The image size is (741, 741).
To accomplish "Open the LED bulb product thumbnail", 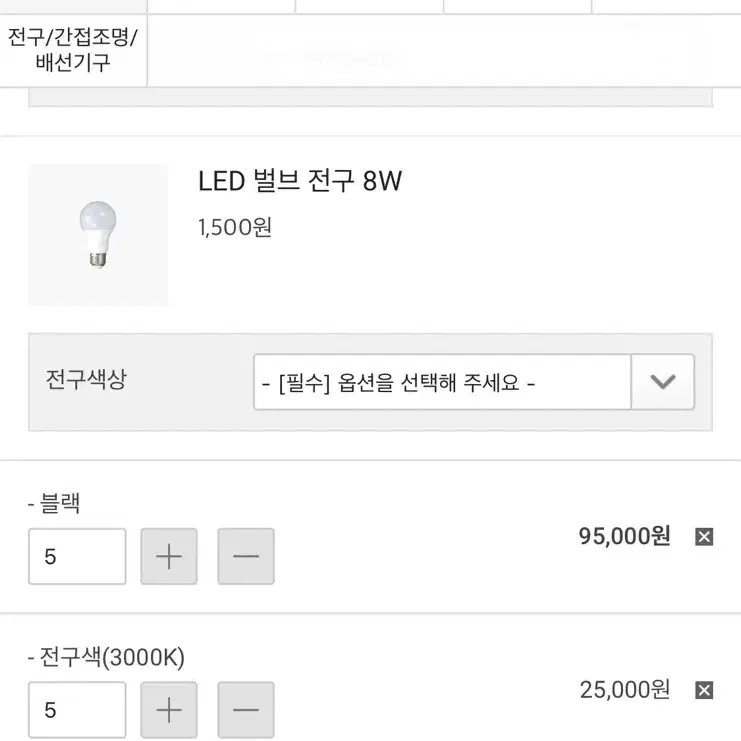I will tap(98, 234).
